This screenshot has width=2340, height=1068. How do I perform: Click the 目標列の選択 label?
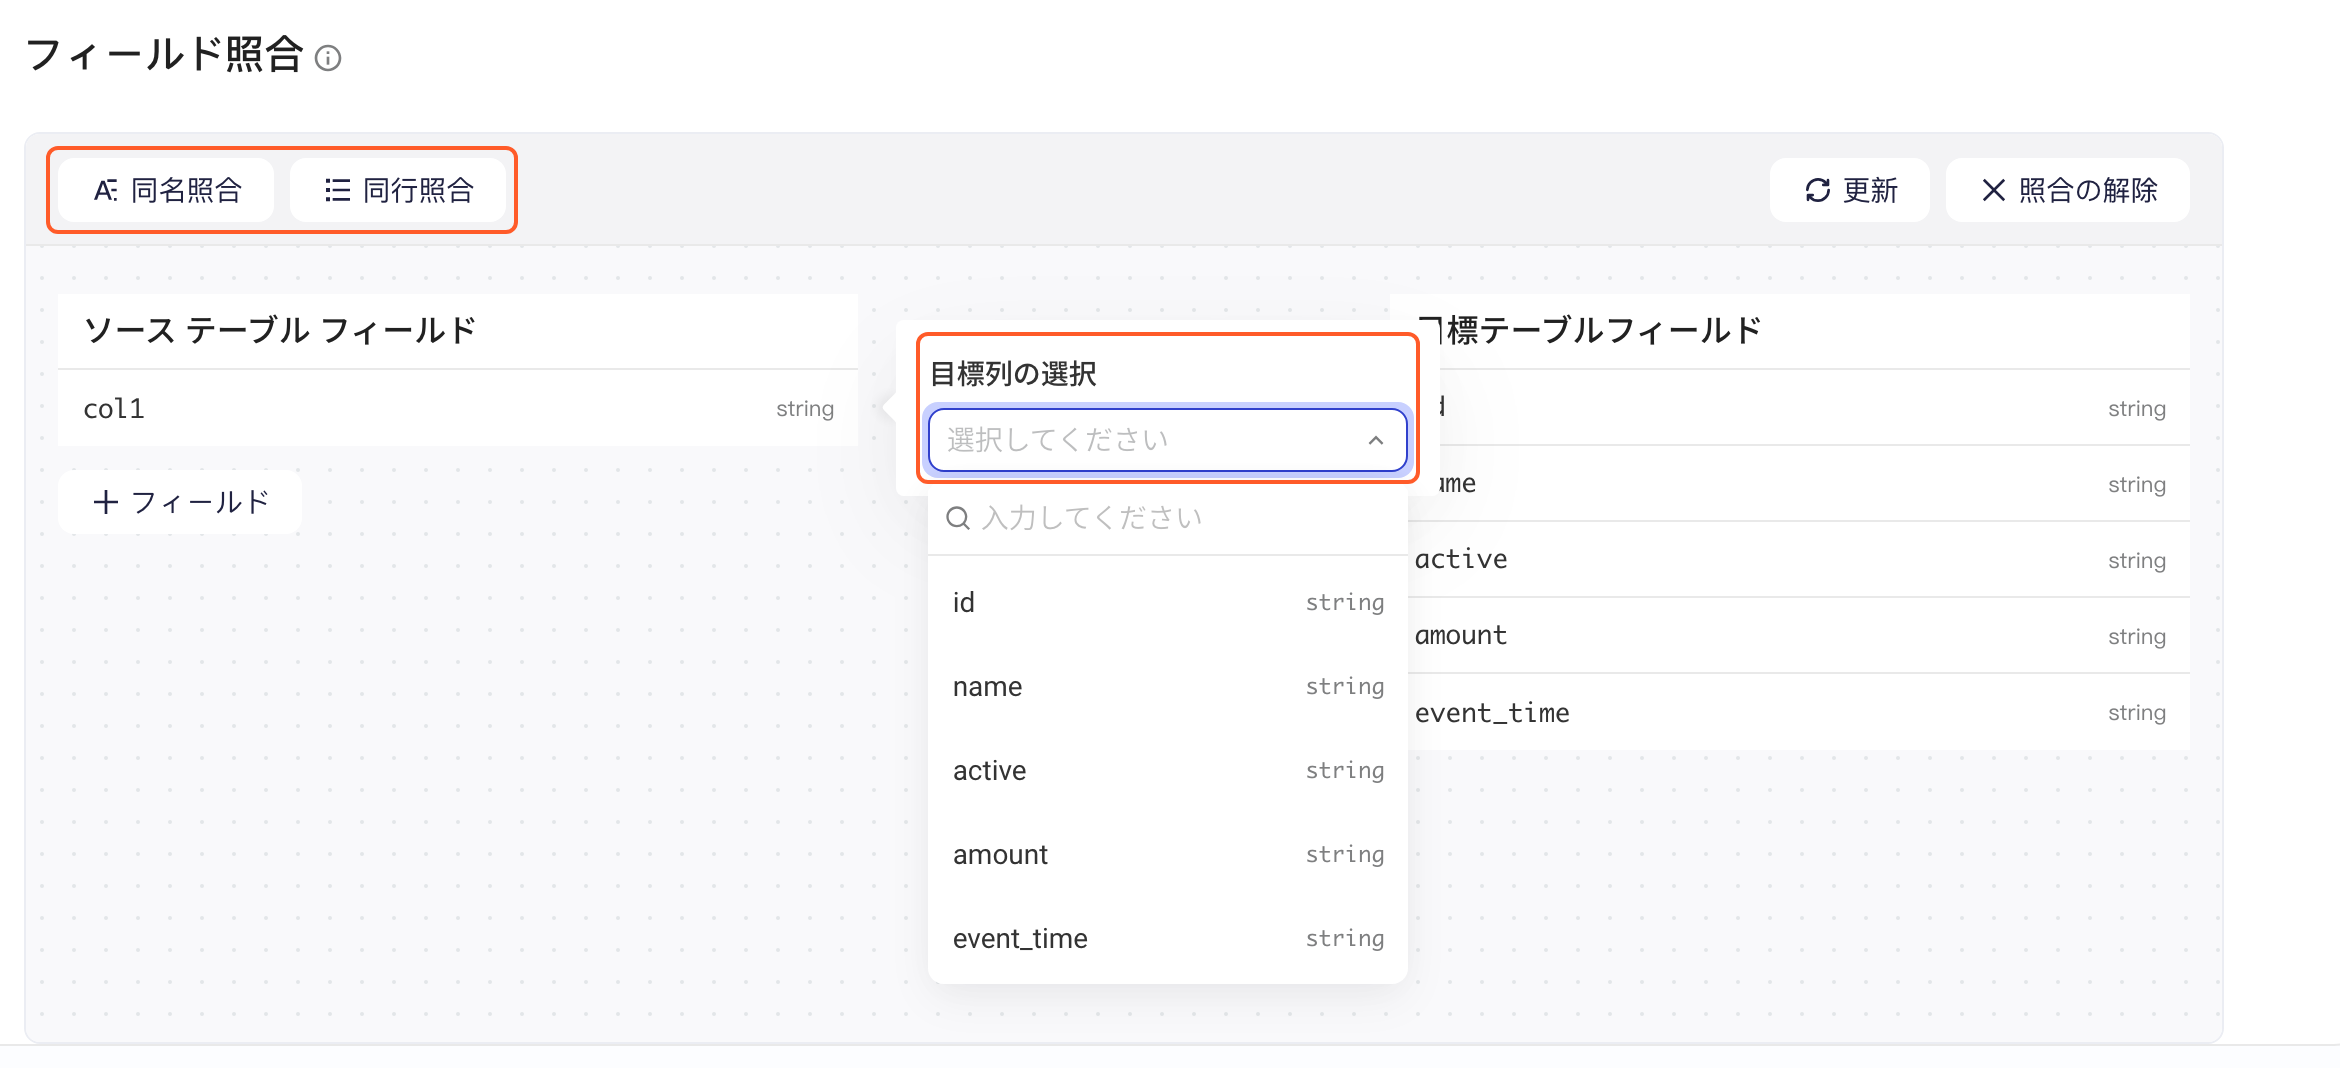tap(1013, 374)
